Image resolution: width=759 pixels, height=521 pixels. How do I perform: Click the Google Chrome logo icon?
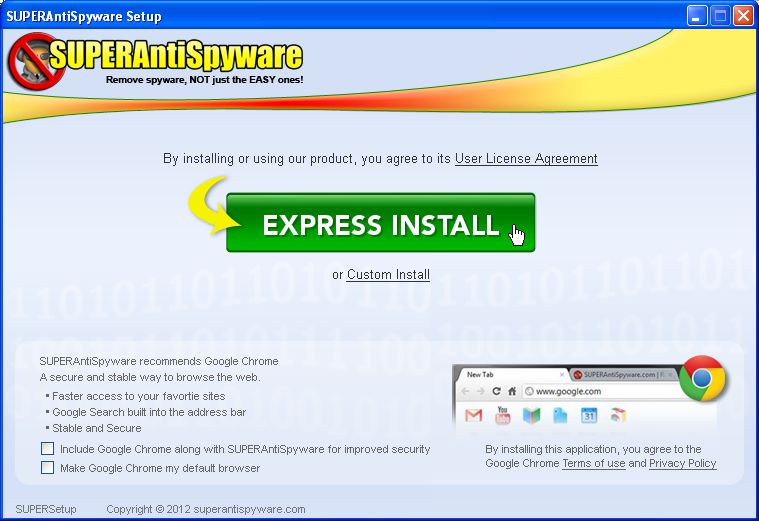[702, 379]
